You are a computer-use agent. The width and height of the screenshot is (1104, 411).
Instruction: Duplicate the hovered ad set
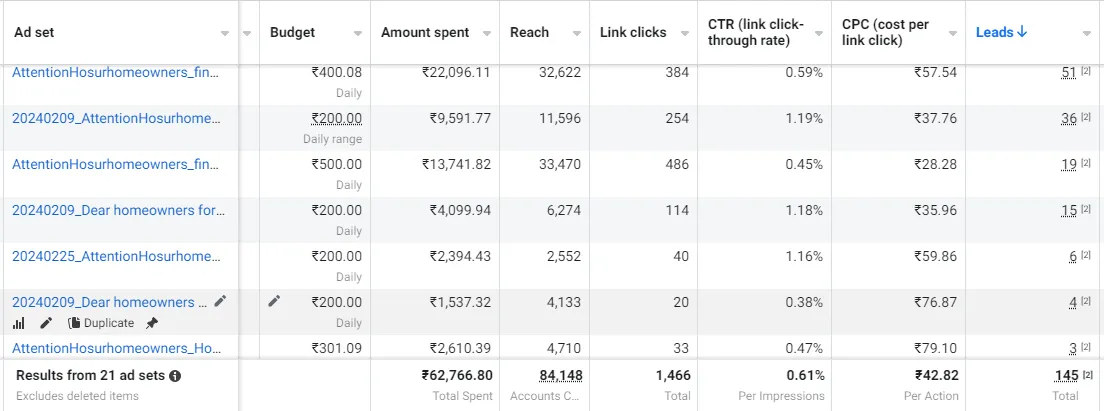point(101,323)
